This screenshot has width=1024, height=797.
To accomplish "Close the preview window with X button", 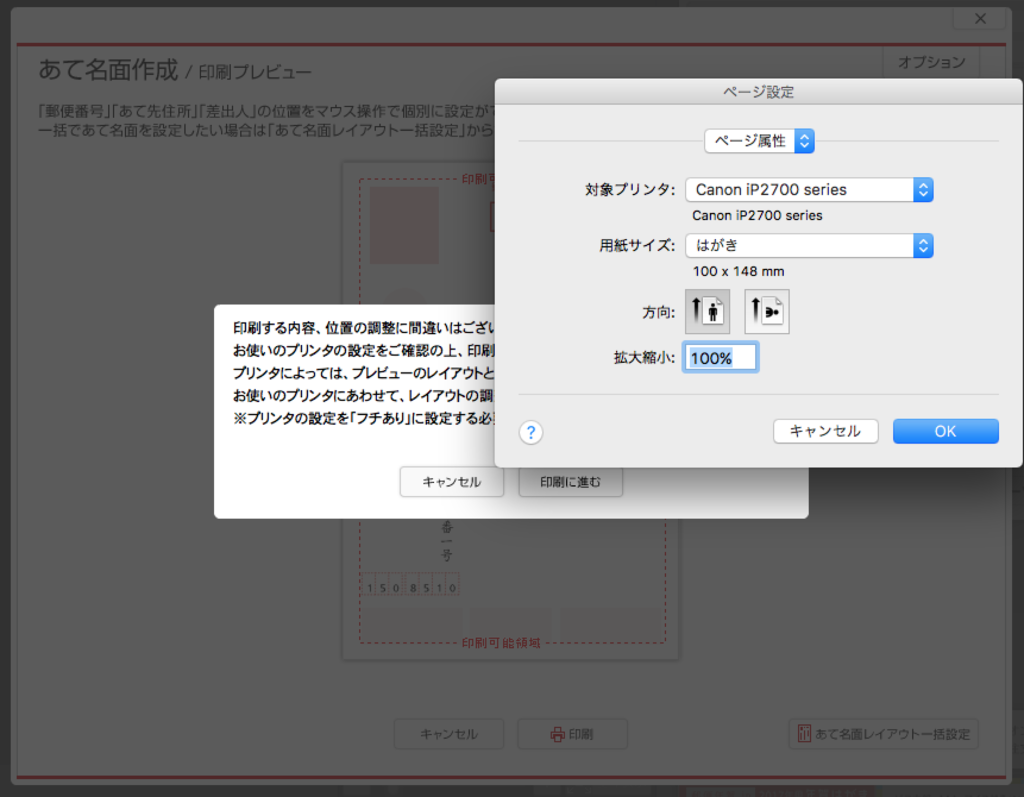I will tap(980, 18).
